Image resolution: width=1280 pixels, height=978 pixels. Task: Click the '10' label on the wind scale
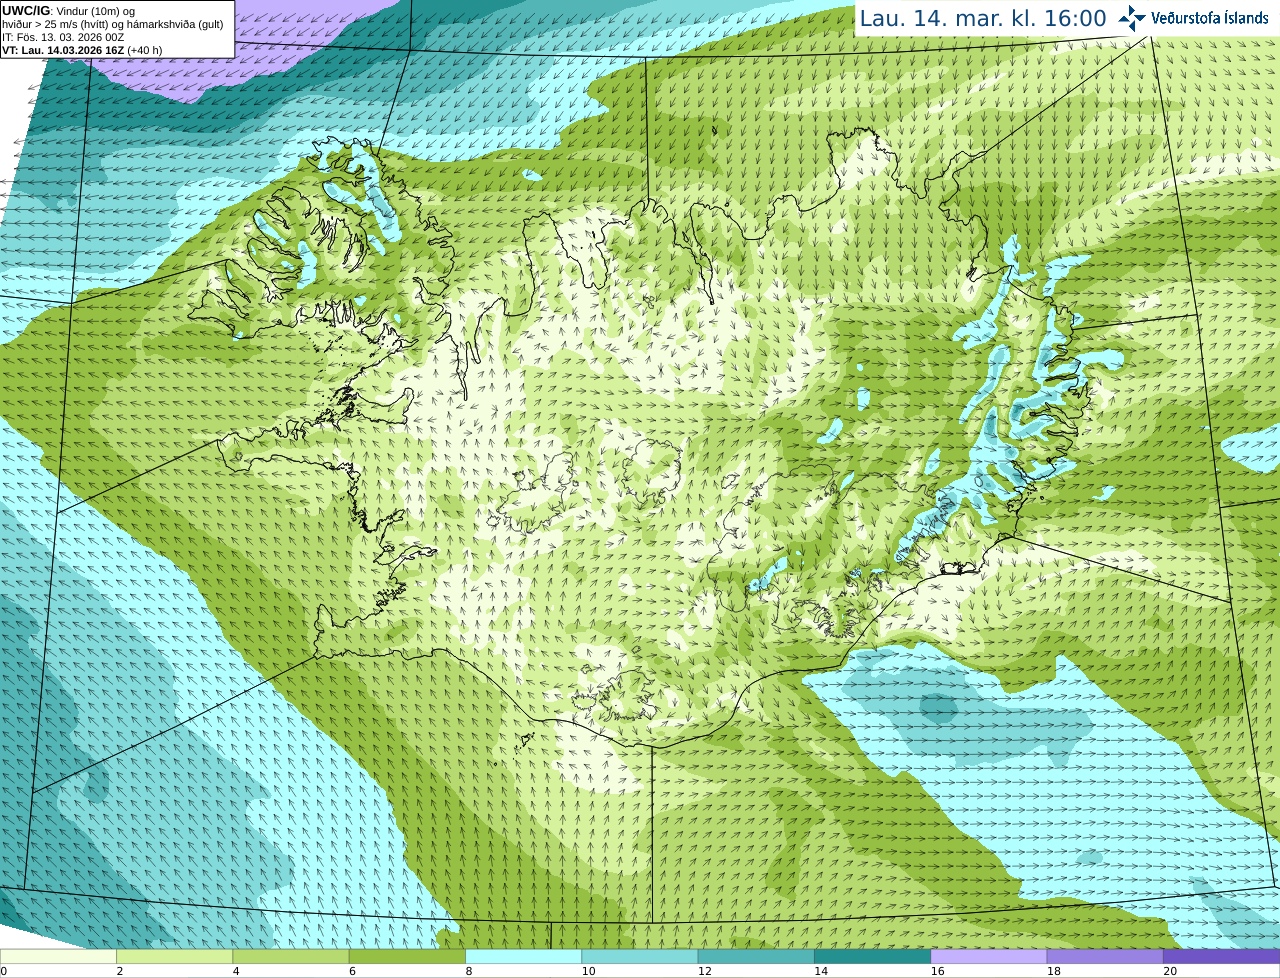tap(588, 971)
